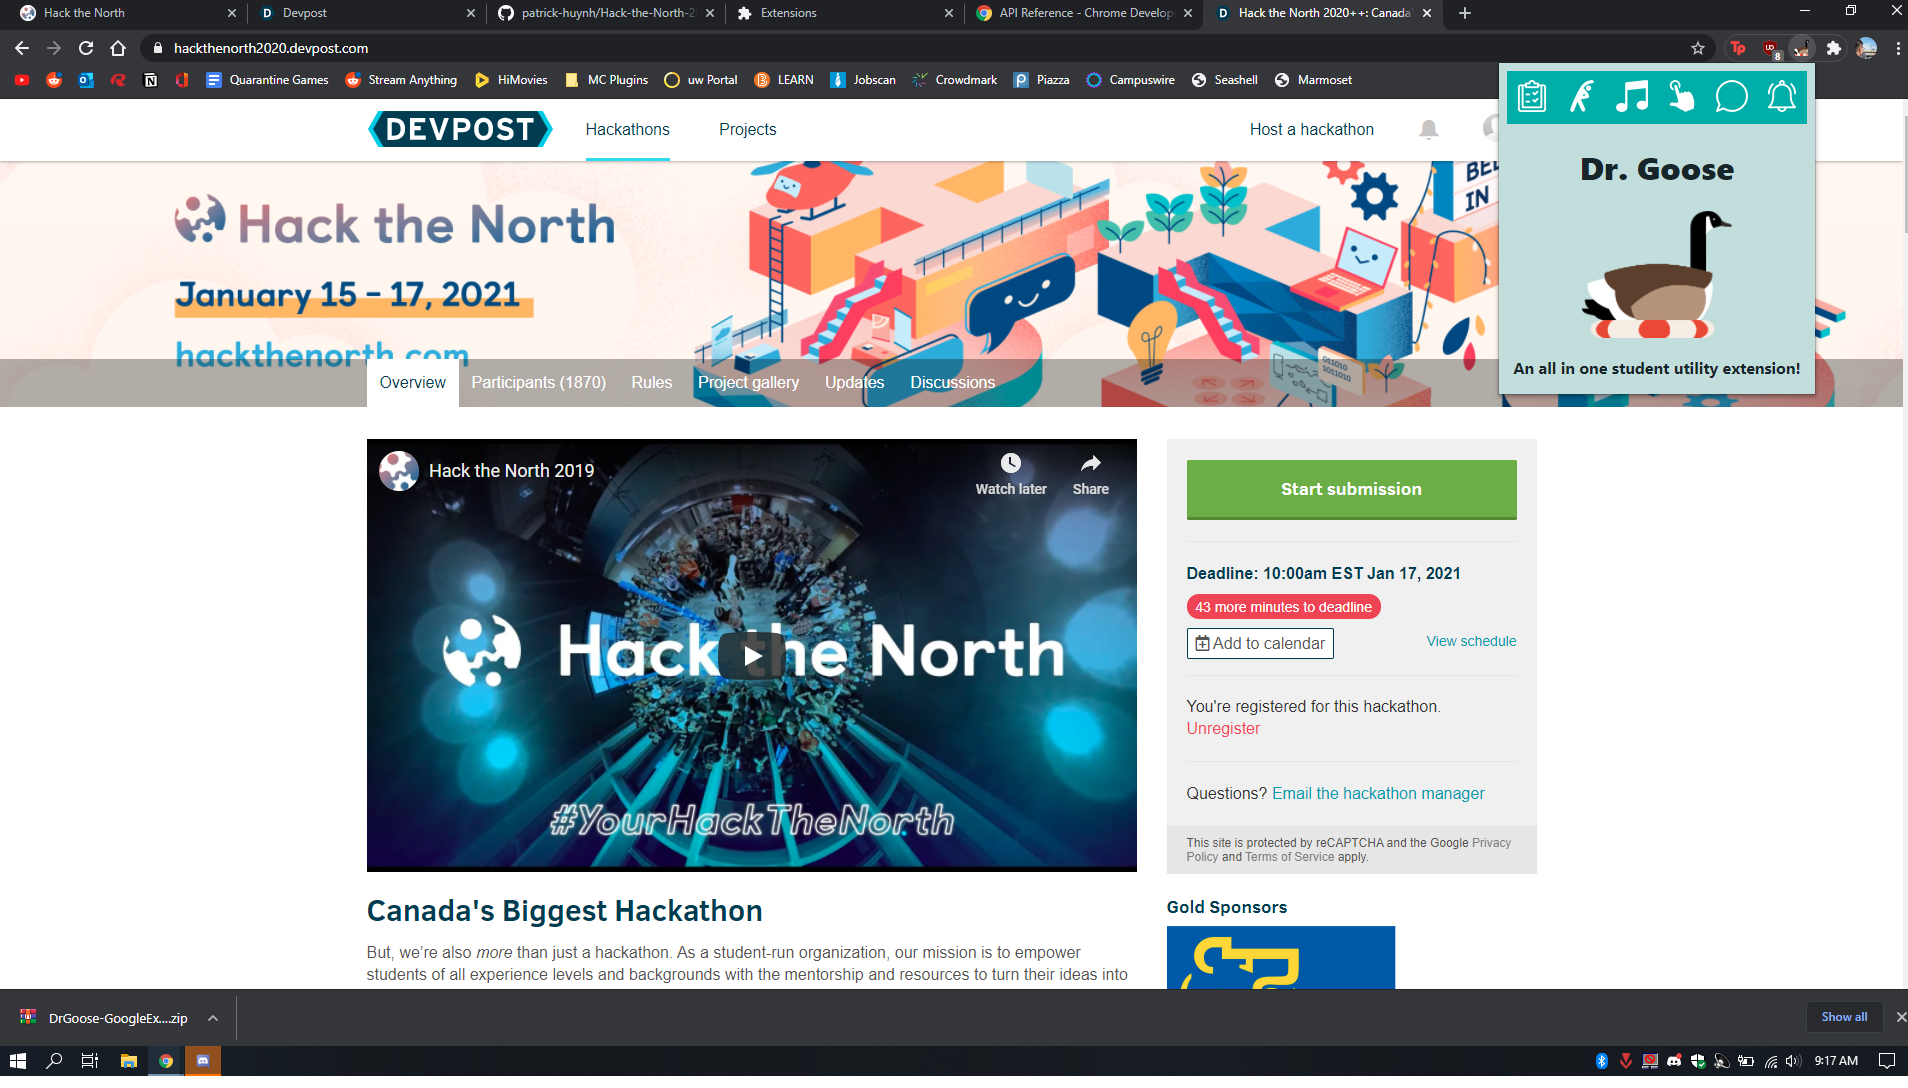The image size is (1908, 1088).
Task: Open the Notion bookmark icon
Action: (150, 80)
